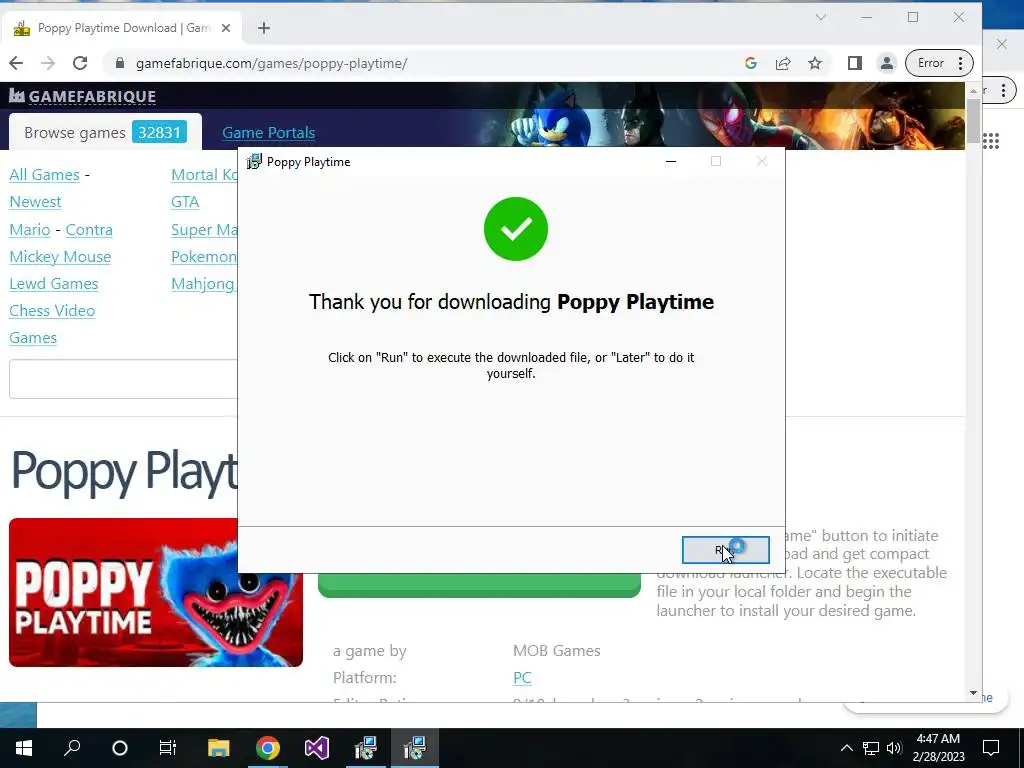The width and height of the screenshot is (1024, 768).
Task: Click the share page icon
Action: coord(783,63)
